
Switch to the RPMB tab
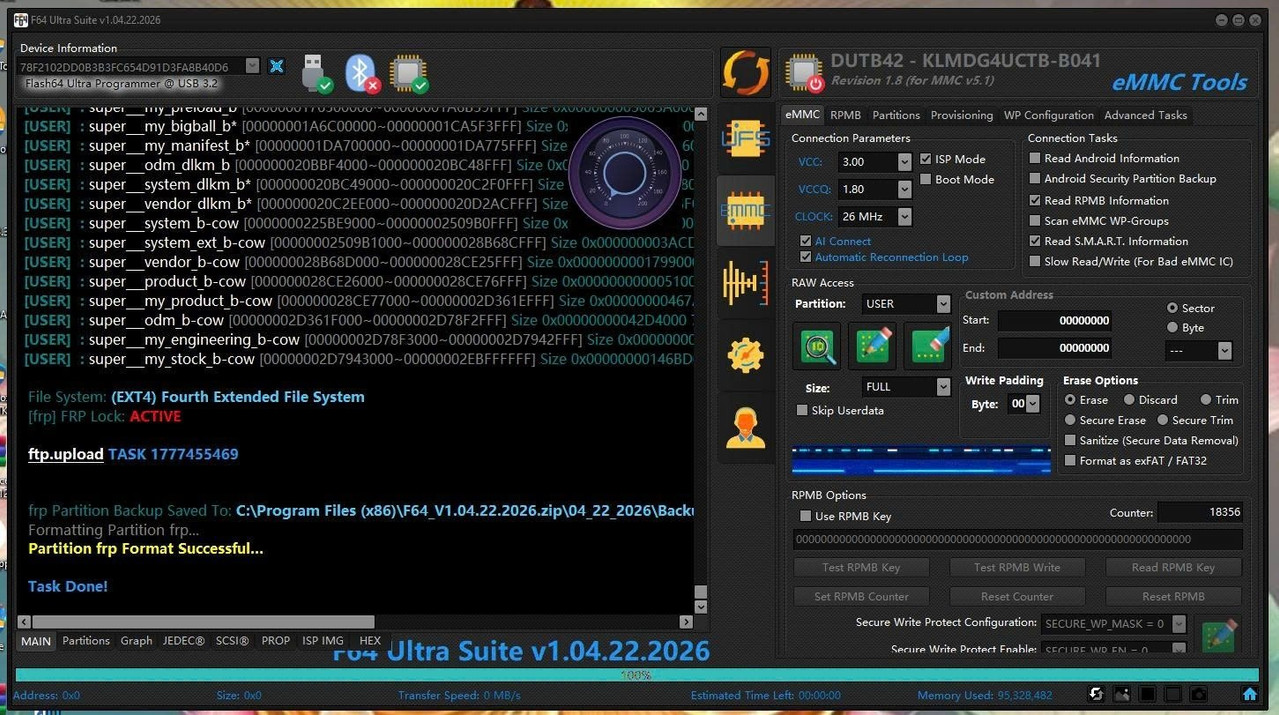pos(845,115)
